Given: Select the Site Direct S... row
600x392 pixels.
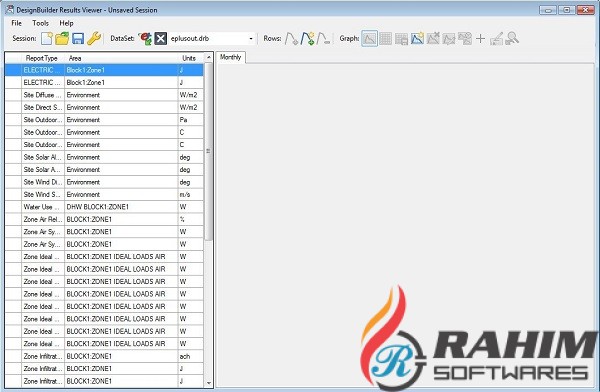Looking at the screenshot, I should (x=104, y=107).
